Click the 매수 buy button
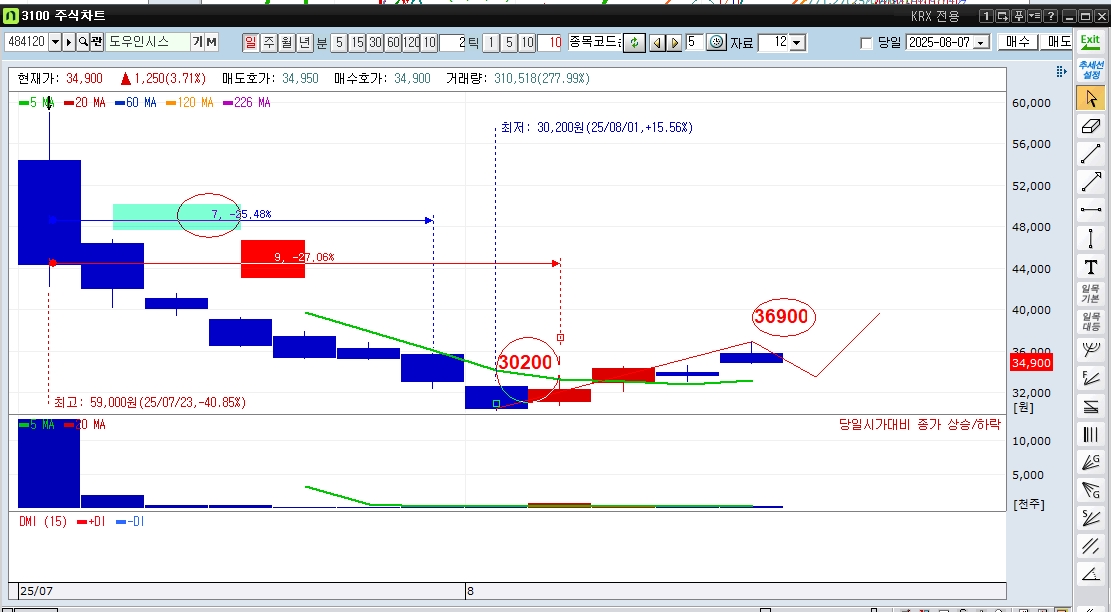This screenshot has height=612, width=1111. tap(1017, 42)
